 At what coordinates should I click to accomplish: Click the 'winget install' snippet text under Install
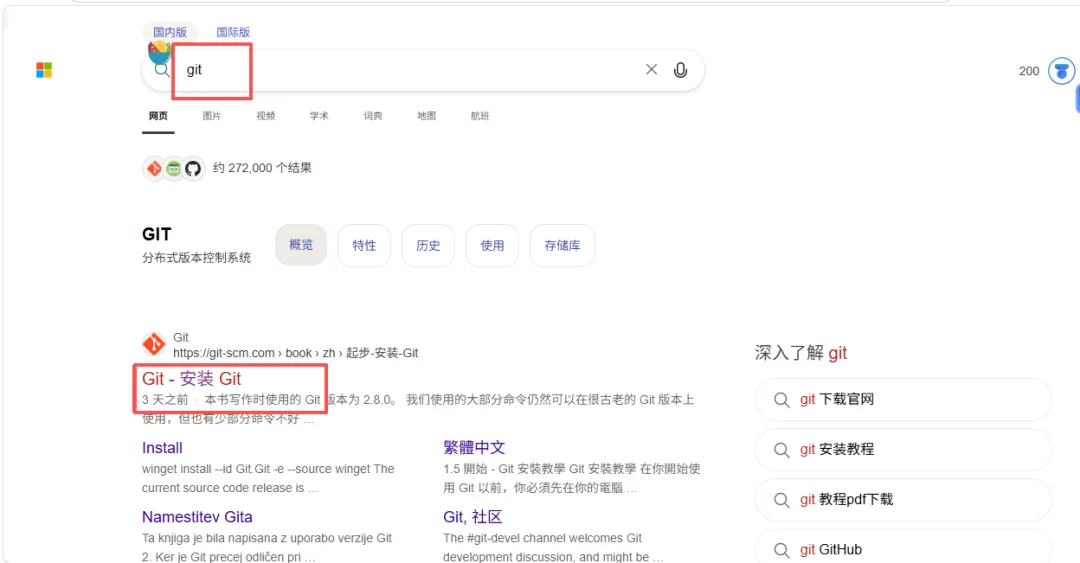coord(268,478)
